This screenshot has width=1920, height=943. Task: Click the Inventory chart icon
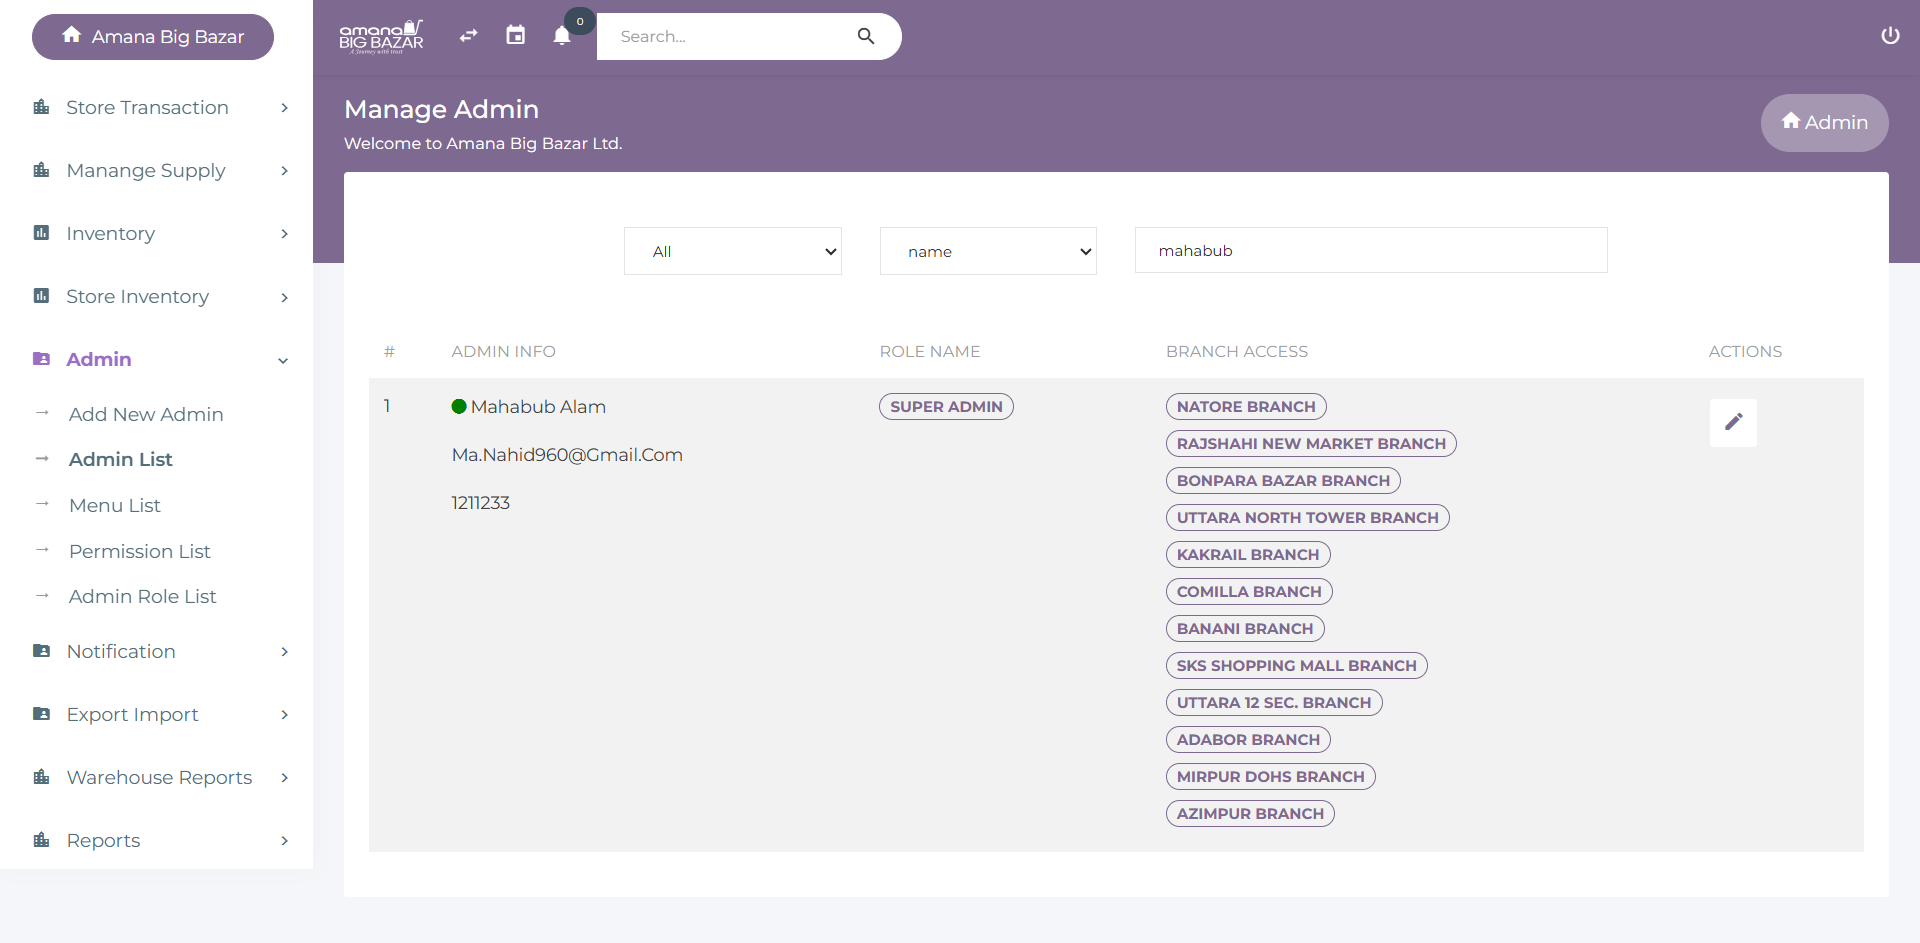tap(41, 233)
